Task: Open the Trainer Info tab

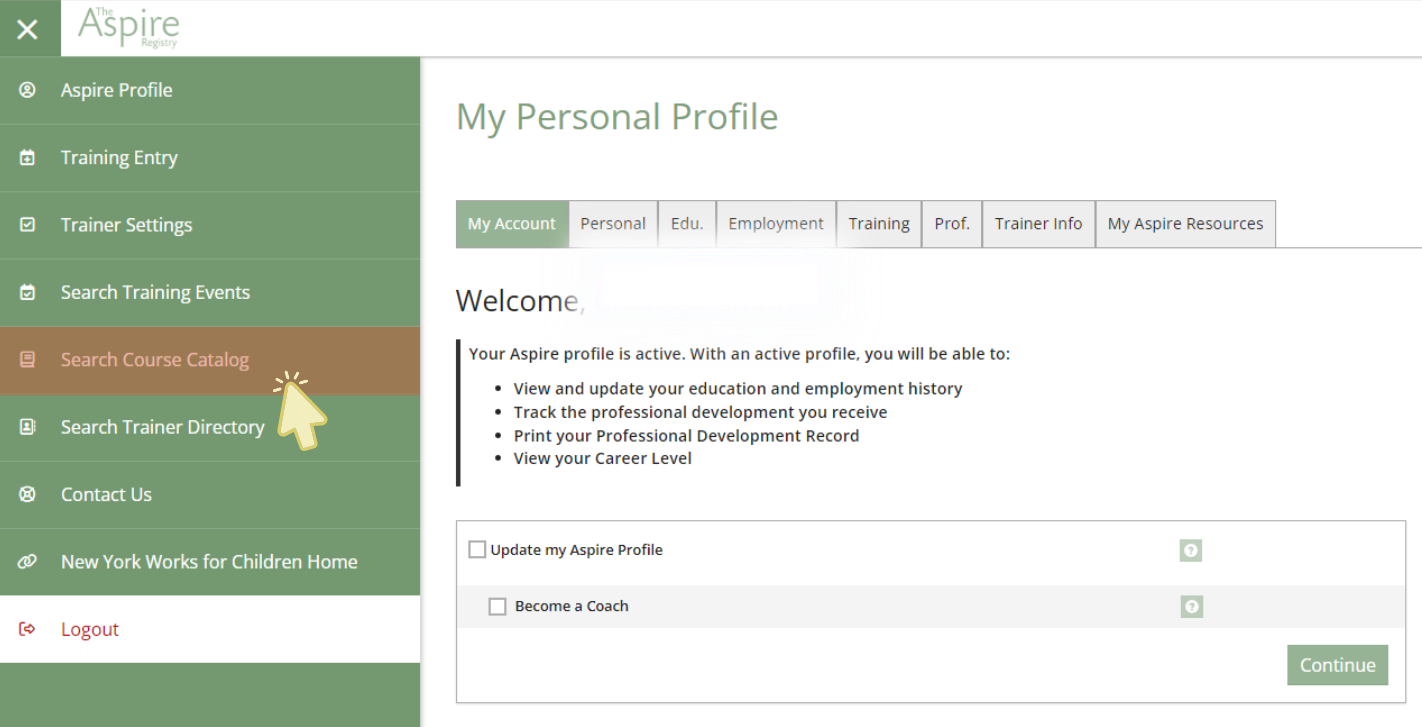Action: tap(1038, 224)
